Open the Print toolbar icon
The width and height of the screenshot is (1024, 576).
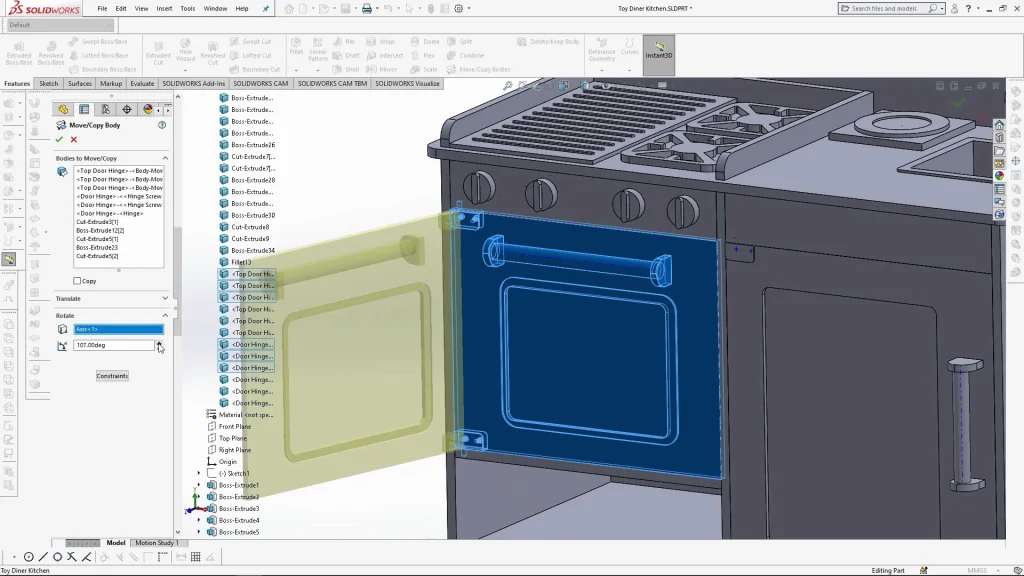[x=367, y=9]
